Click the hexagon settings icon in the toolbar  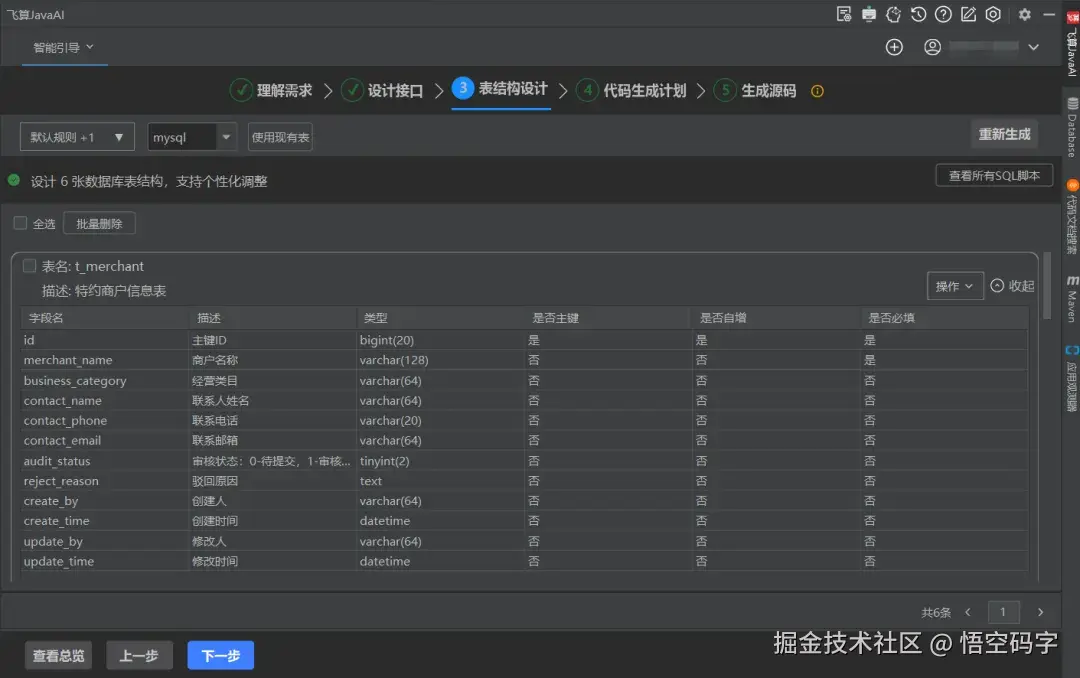pyautogui.click(x=993, y=14)
